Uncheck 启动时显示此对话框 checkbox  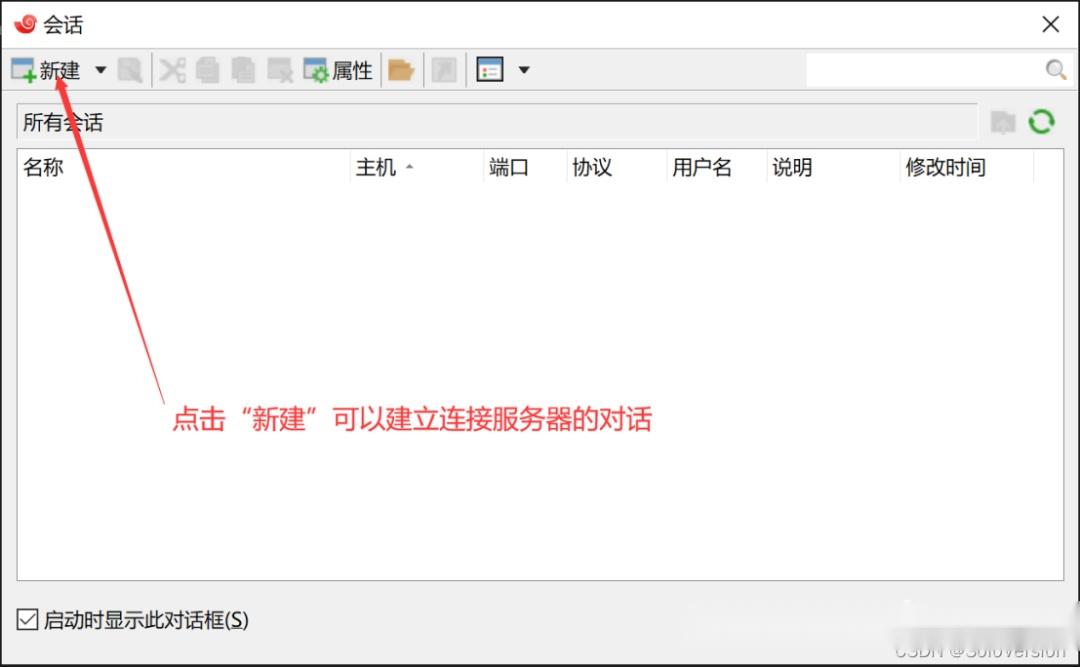(x=28, y=619)
